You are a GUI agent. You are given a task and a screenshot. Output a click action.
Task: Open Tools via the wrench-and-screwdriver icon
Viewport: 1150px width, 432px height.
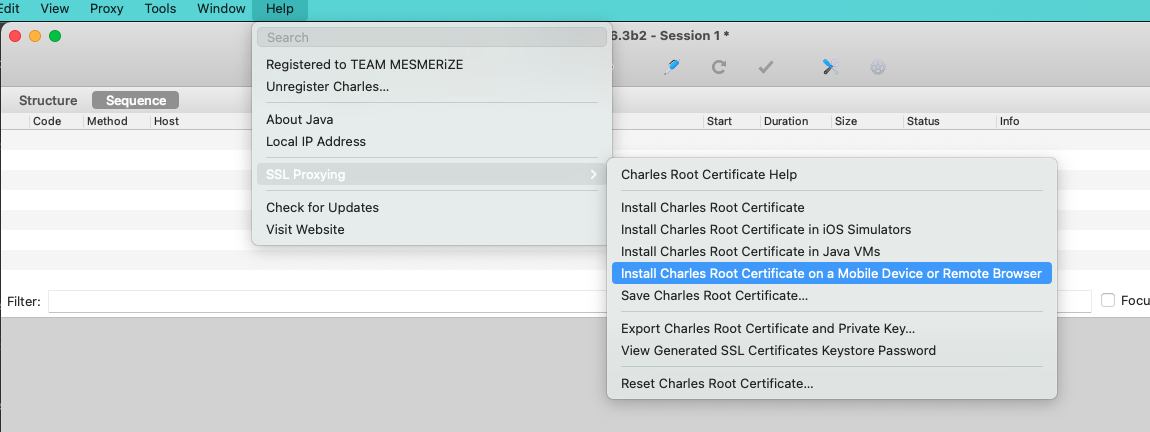[830, 67]
